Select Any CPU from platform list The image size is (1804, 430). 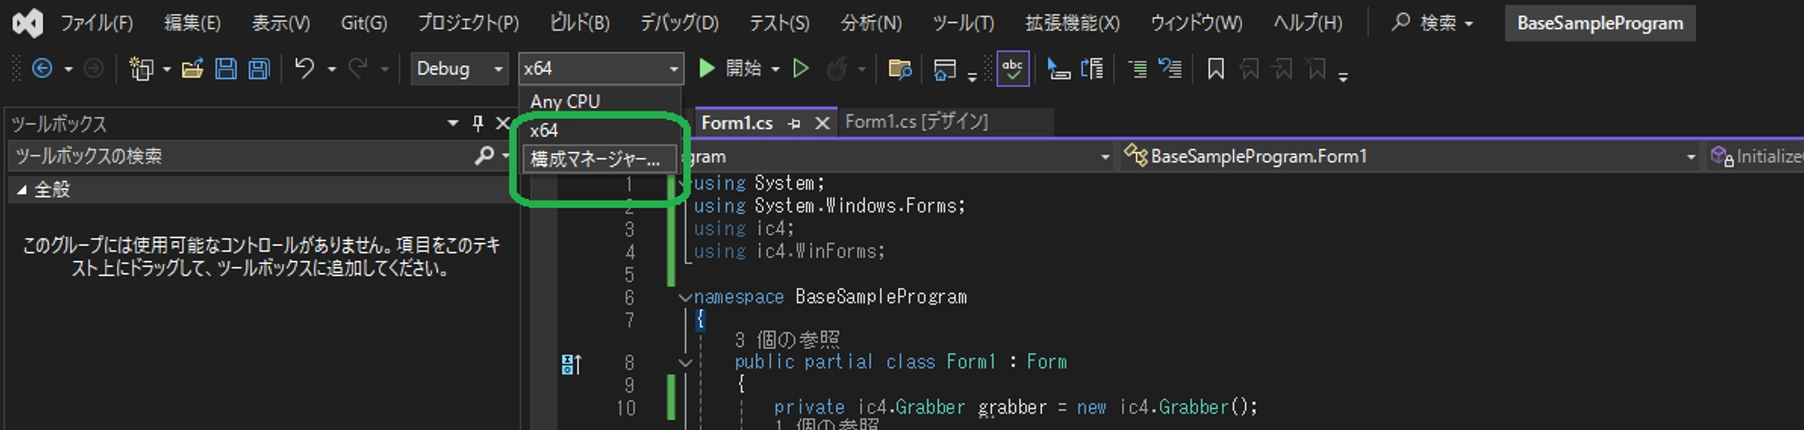pyautogui.click(x=600, y=101)
